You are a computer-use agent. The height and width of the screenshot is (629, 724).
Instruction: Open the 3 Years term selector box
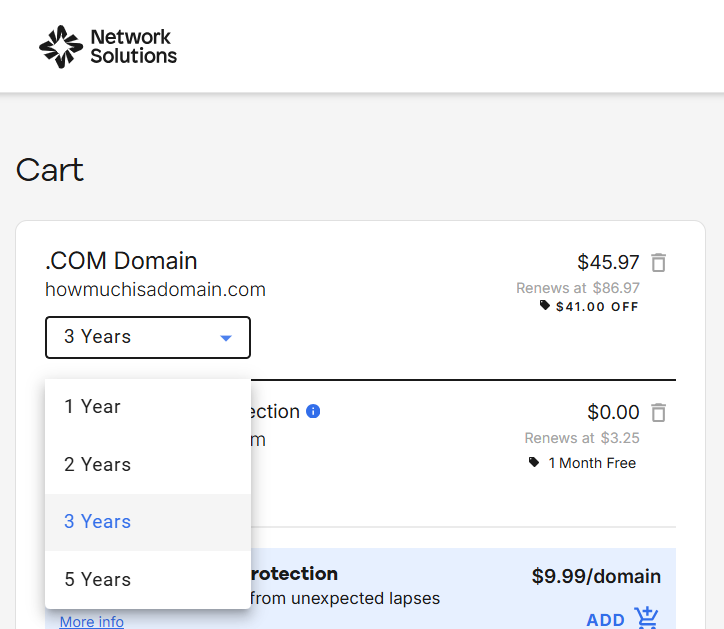(147, 337)
